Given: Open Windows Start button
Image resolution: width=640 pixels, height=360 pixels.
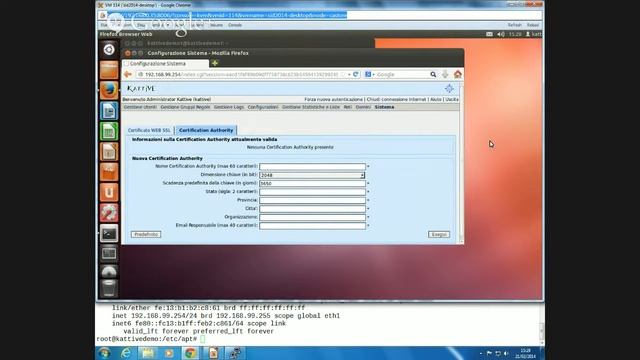Looking at the screenshot, I should pyautogui.click(x=104, y=353).
